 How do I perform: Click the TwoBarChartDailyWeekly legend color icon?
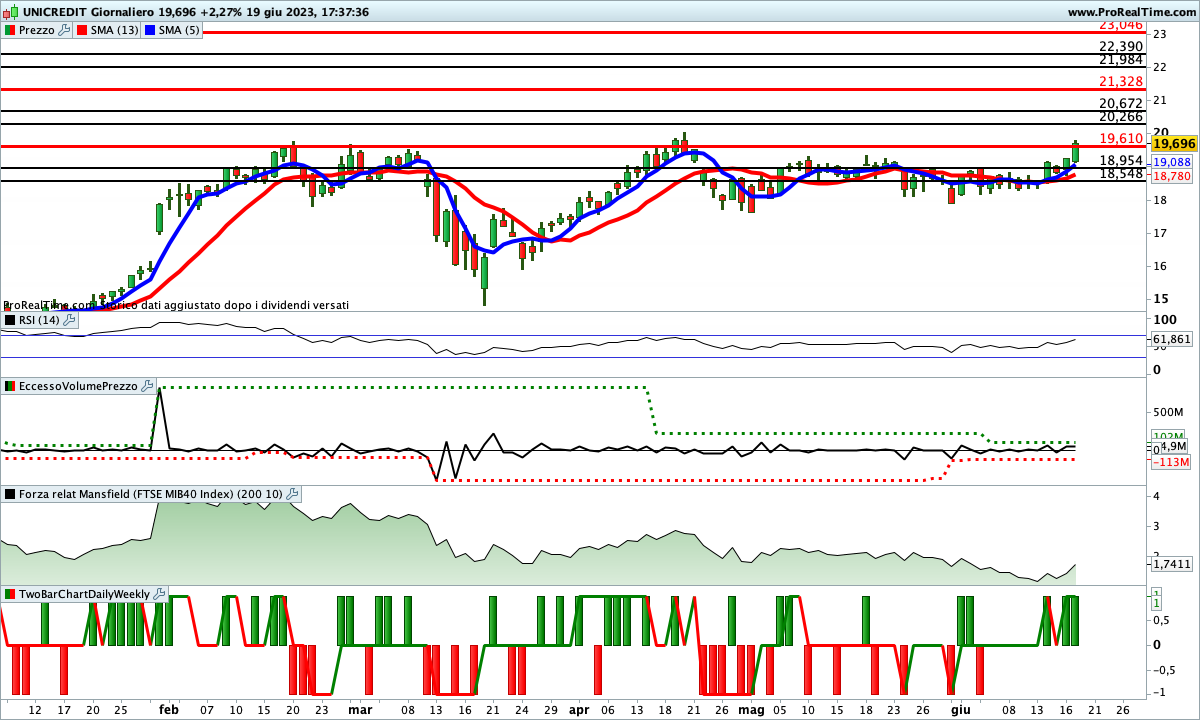point(10,594)
